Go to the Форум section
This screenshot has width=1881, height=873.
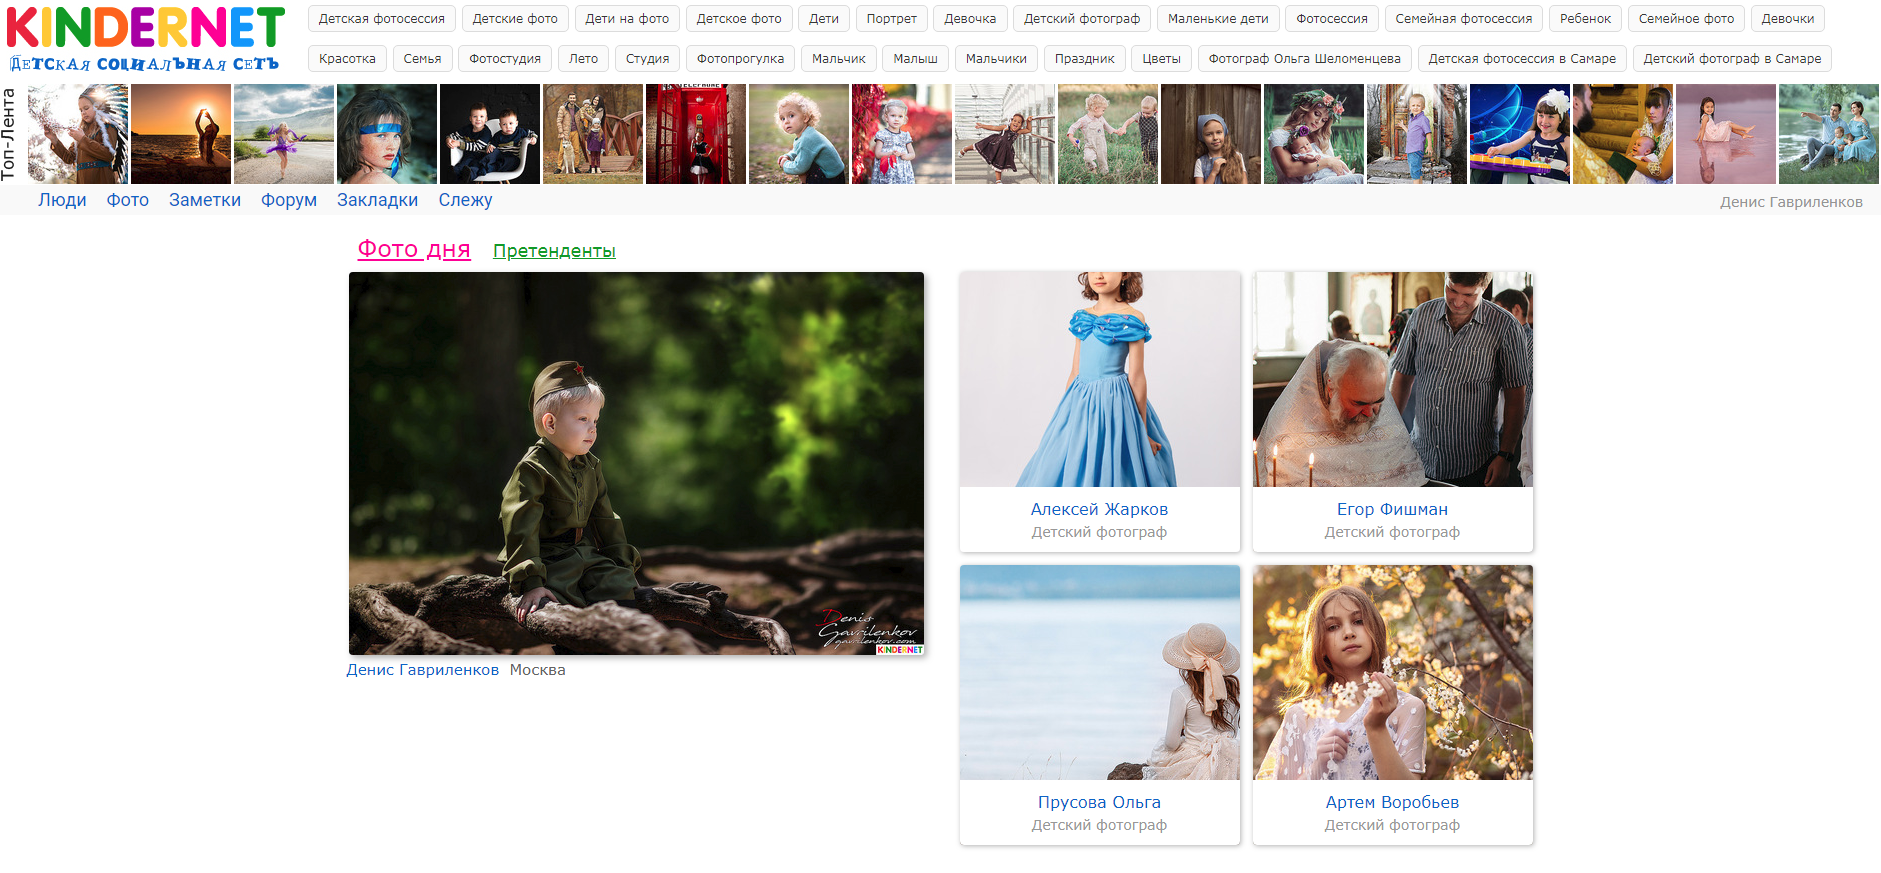tap(289, 200)
